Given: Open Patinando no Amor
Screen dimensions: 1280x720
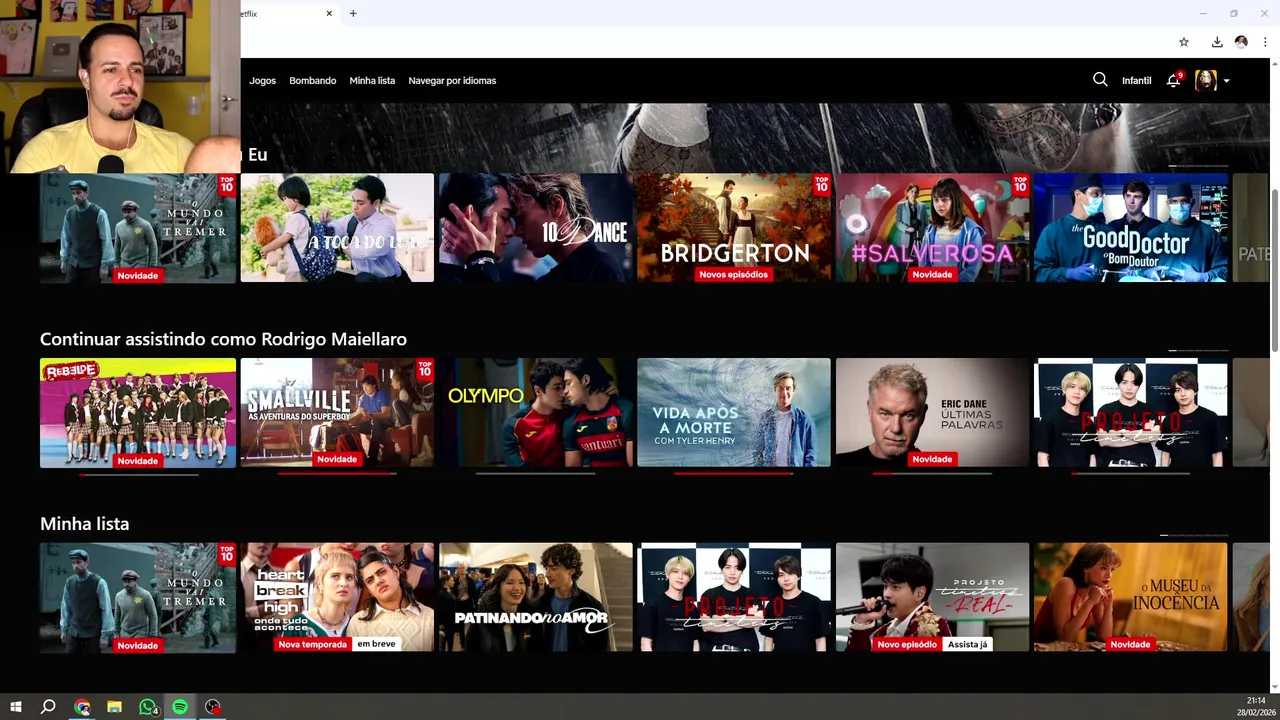Looking at the screenshot, I should tap(536, 597).
